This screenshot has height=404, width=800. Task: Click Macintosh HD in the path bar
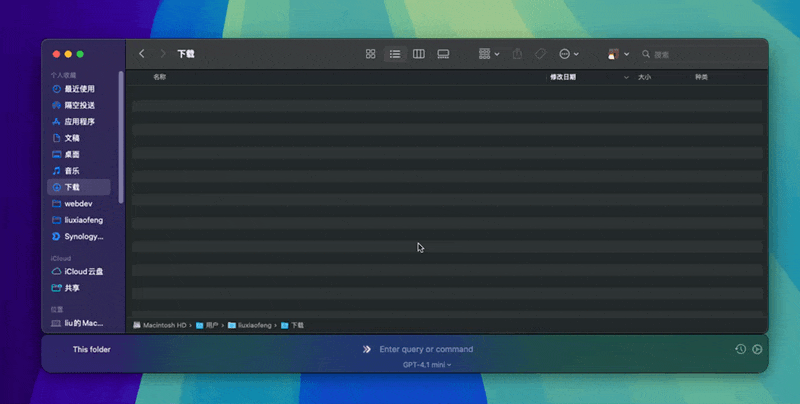click(160, 325)
